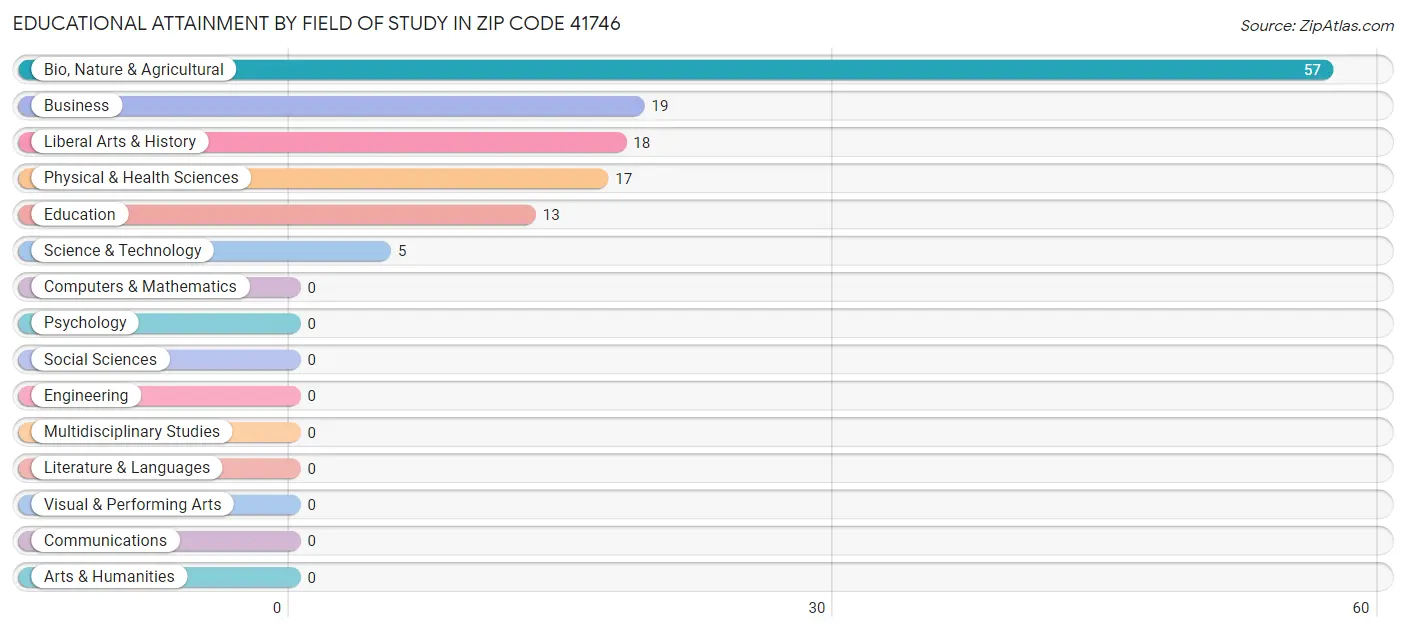
Task: Click the axis tick label 60
Action: coord(1361,608)
